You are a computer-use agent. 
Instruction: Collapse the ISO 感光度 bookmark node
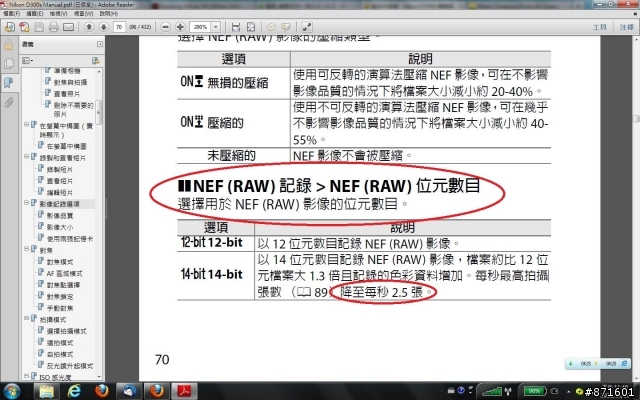point(26,376)
